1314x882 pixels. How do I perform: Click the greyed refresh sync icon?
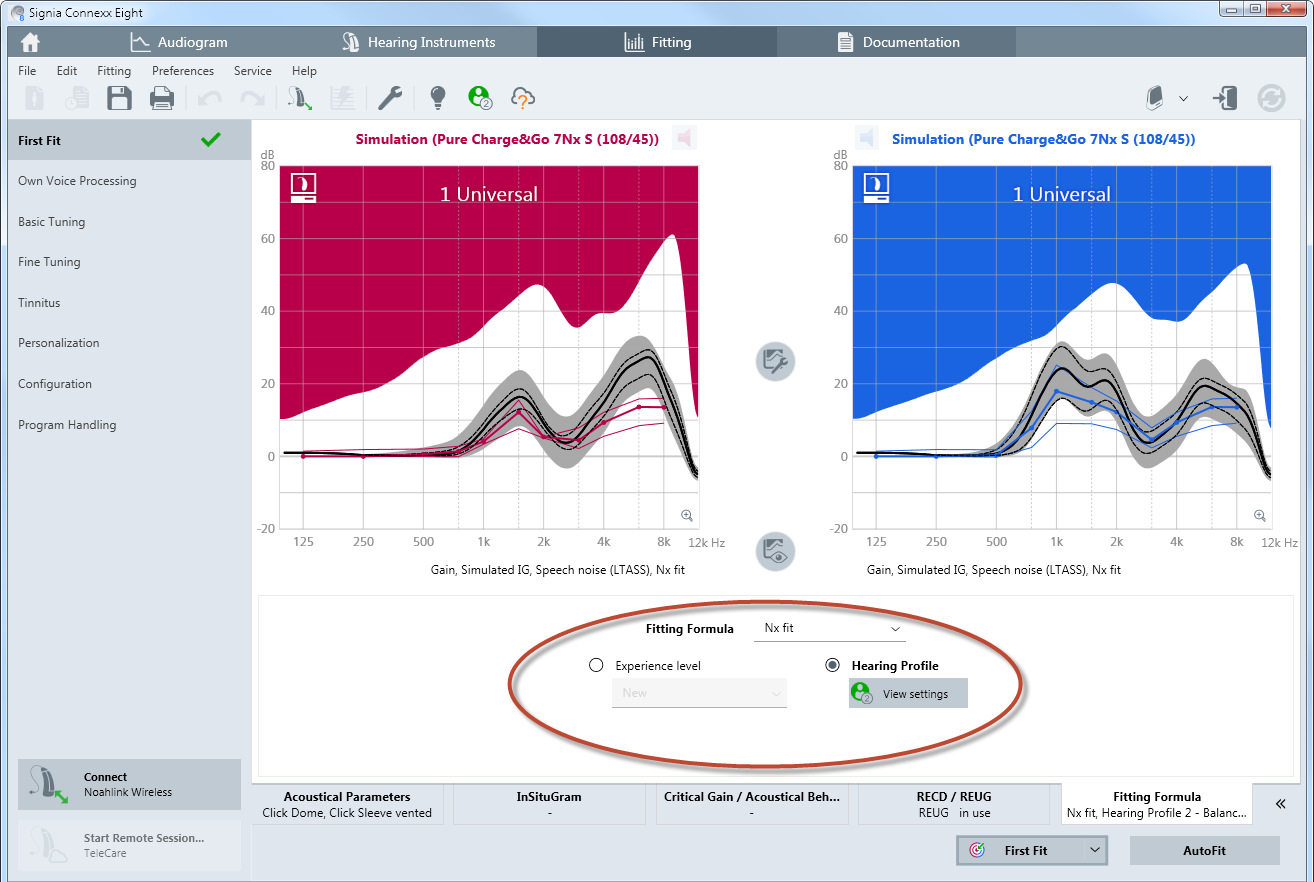pos(1271,98)
